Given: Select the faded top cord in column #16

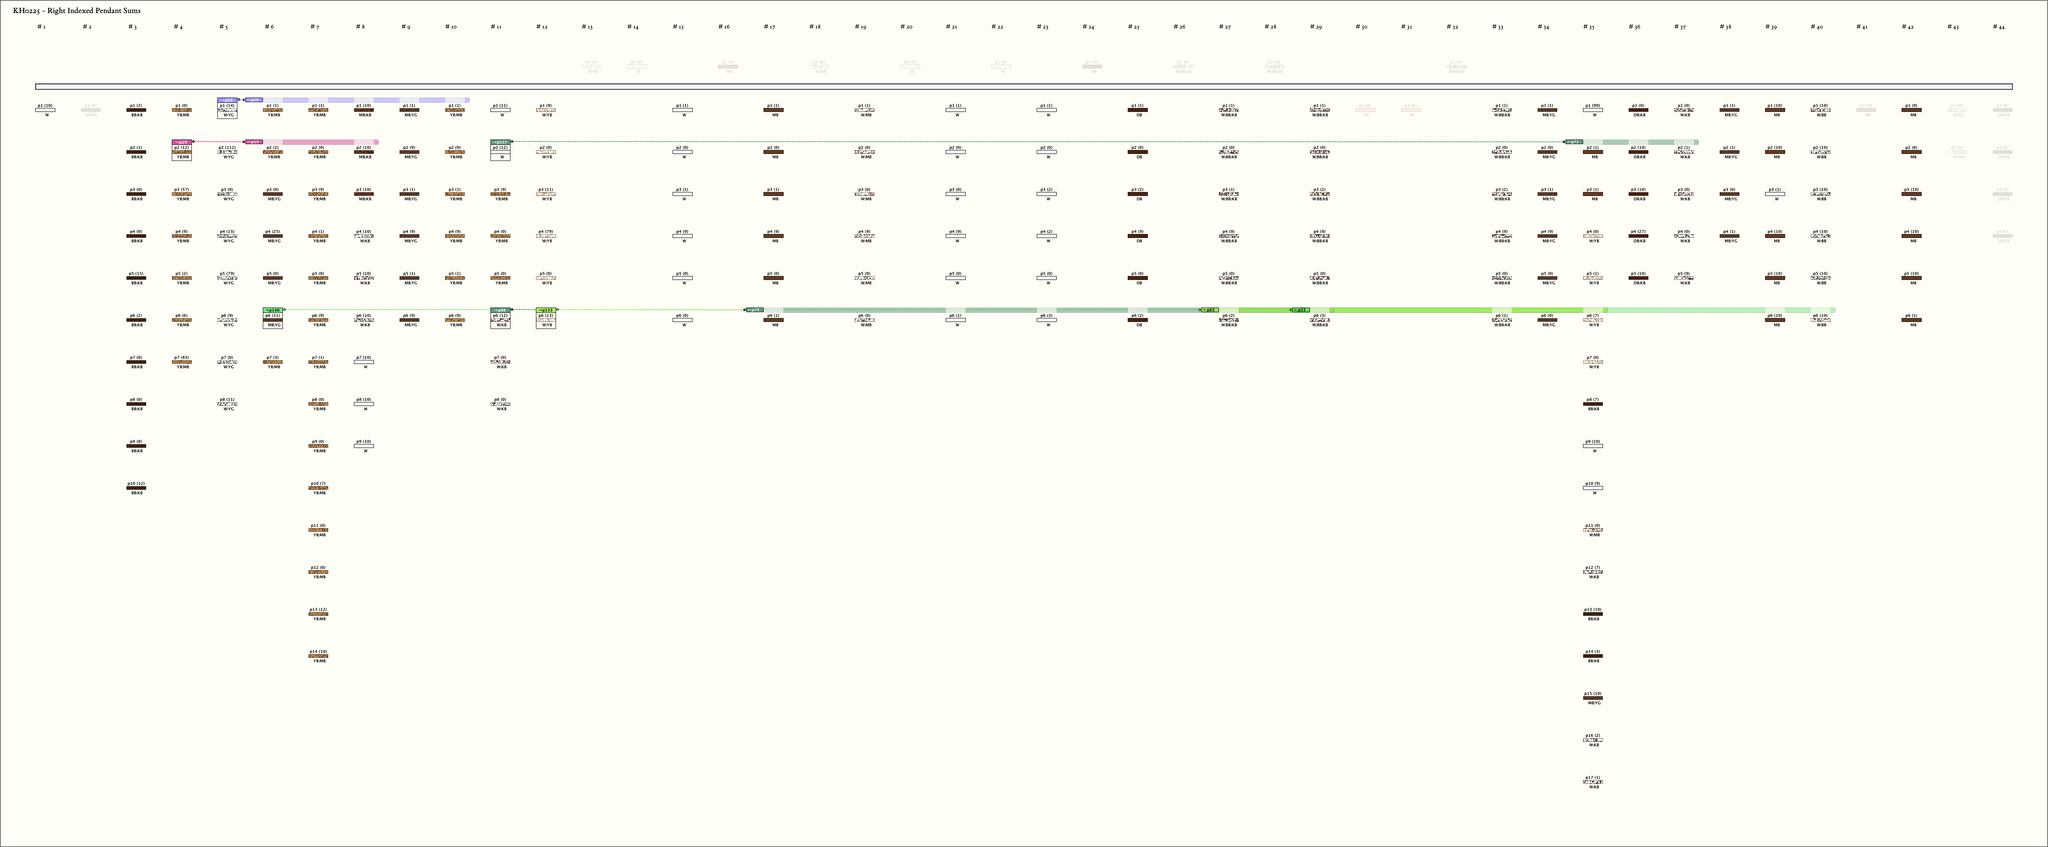Looking at the screenshot, I should pyautogui.click(x=727, y=67).
